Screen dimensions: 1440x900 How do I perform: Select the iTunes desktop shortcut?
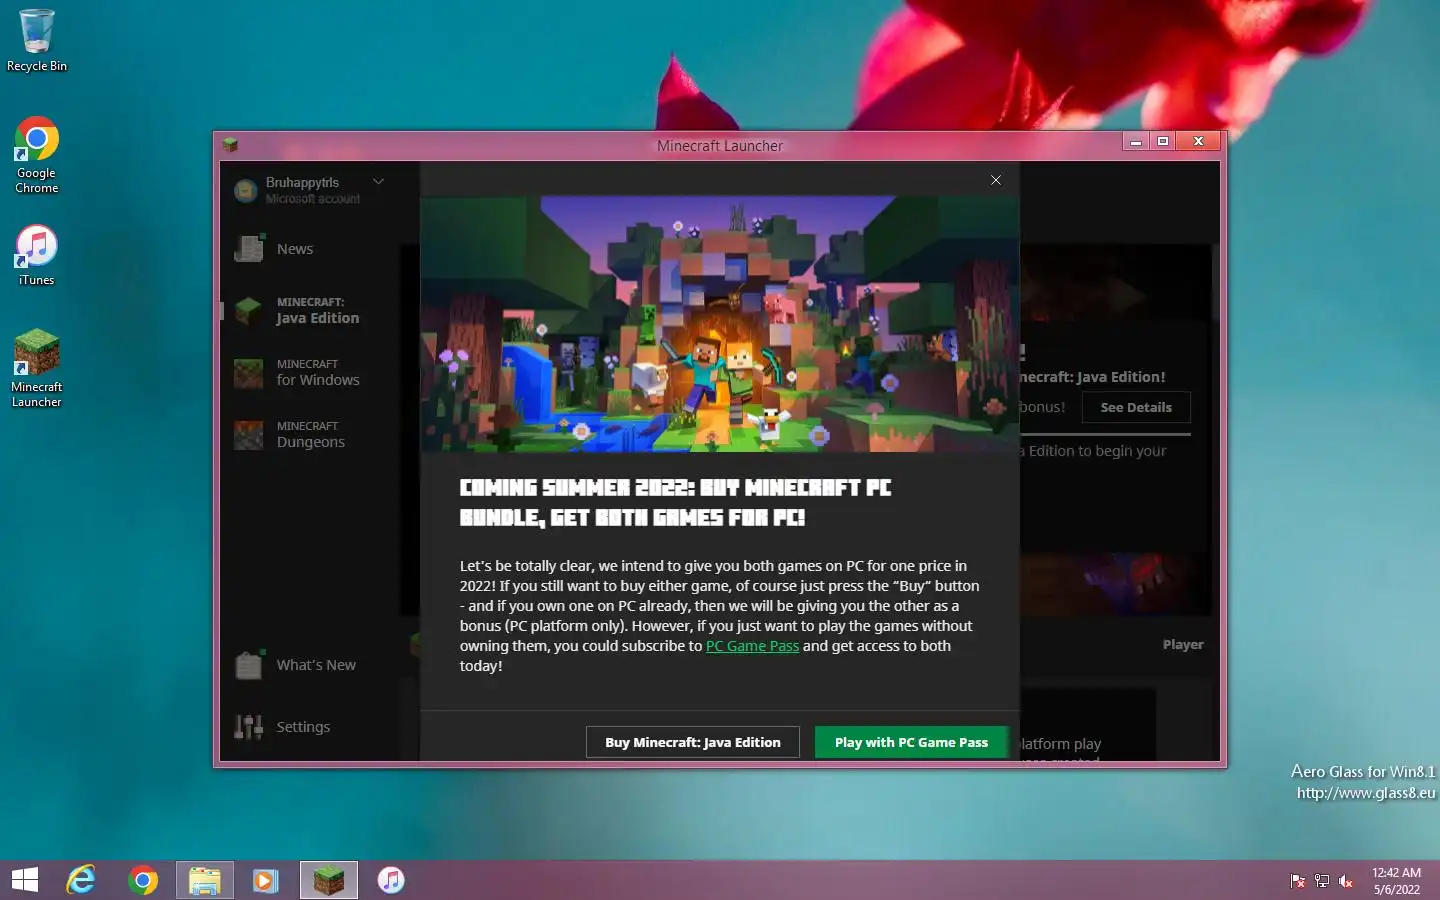37,255
